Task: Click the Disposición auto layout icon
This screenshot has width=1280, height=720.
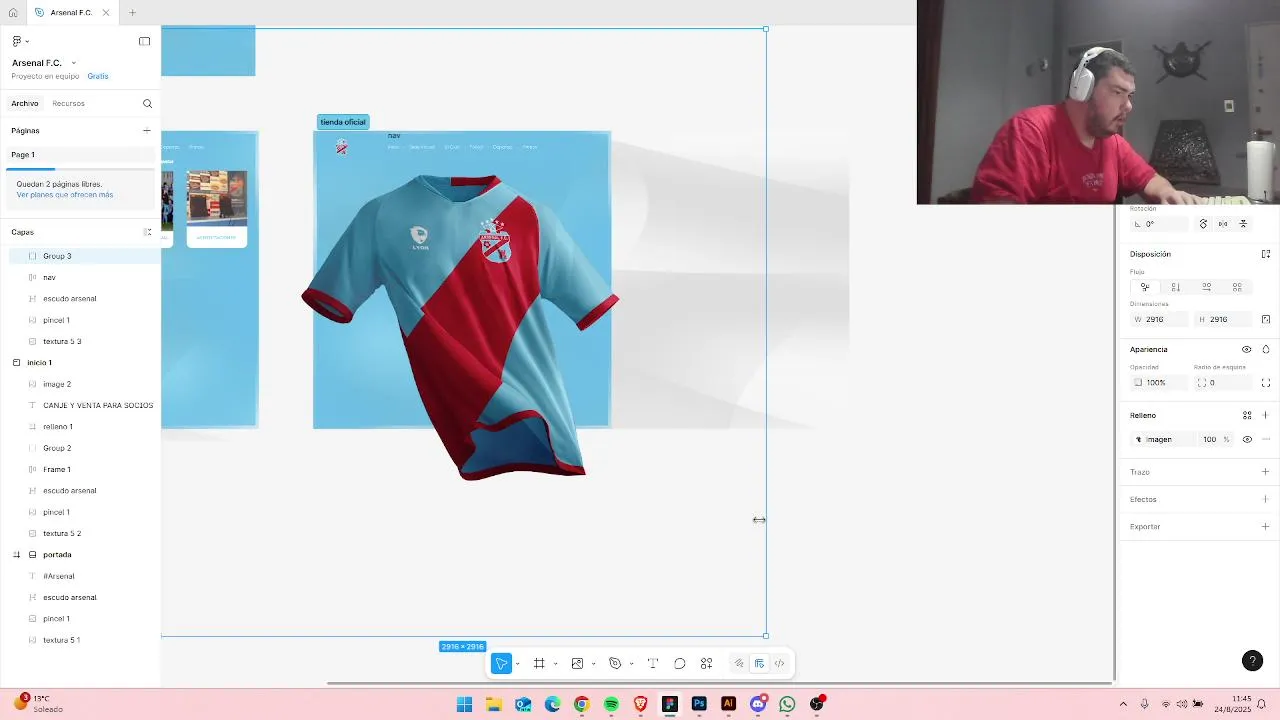Action: tap(1265, 254)
